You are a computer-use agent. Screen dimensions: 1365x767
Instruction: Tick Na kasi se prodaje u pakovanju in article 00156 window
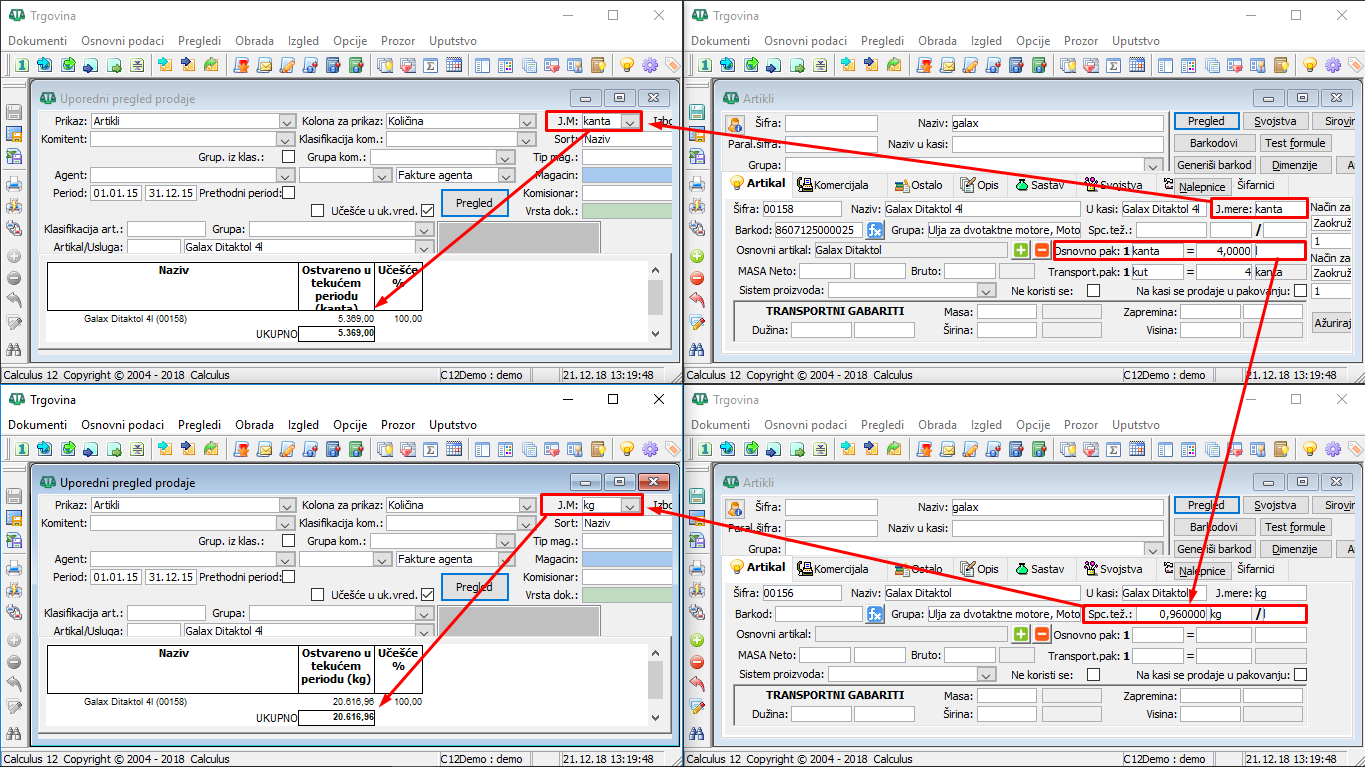(x=1300, y=675)
